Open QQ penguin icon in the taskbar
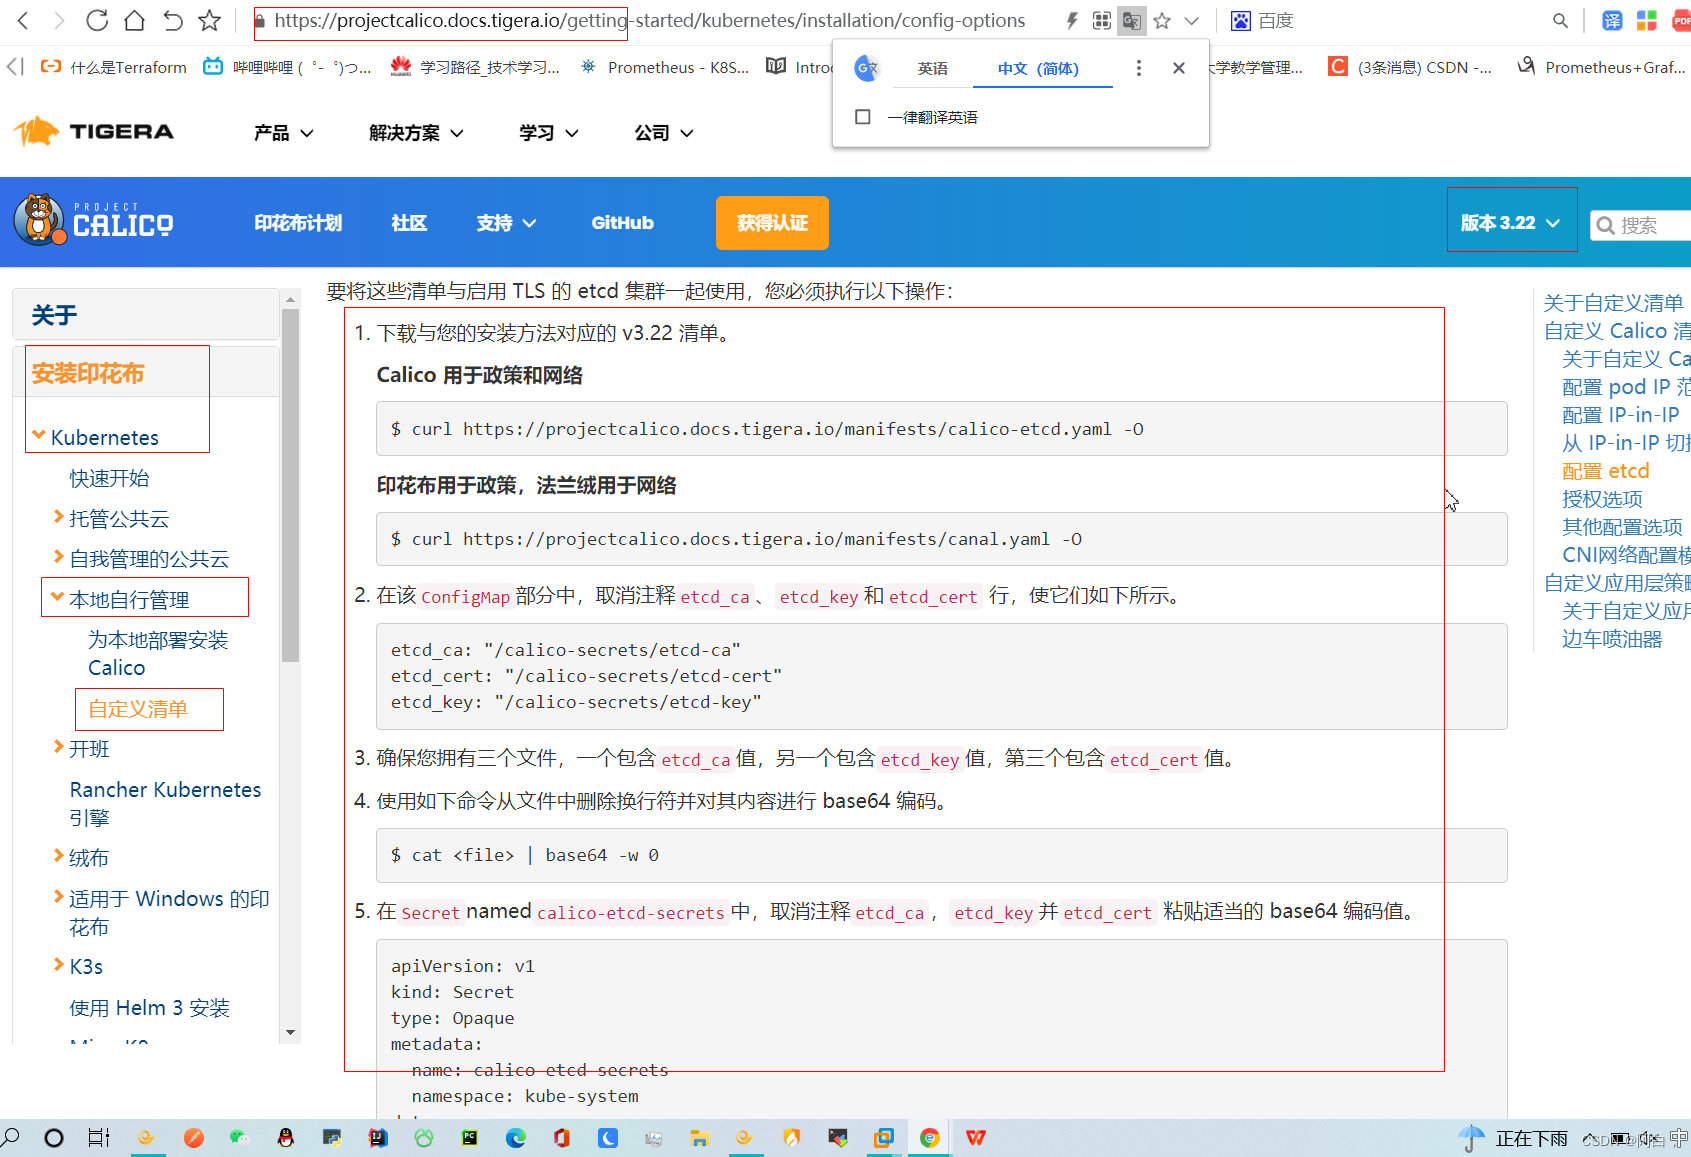The image size is (1691, 1157). click(285, 1138)
